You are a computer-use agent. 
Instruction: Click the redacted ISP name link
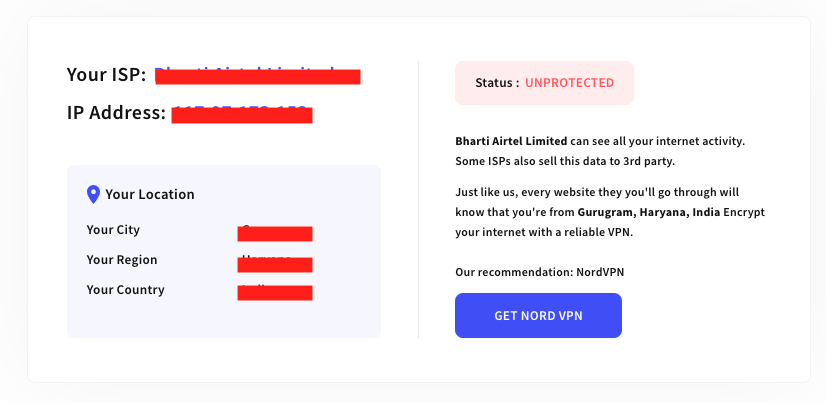point(258,76)
